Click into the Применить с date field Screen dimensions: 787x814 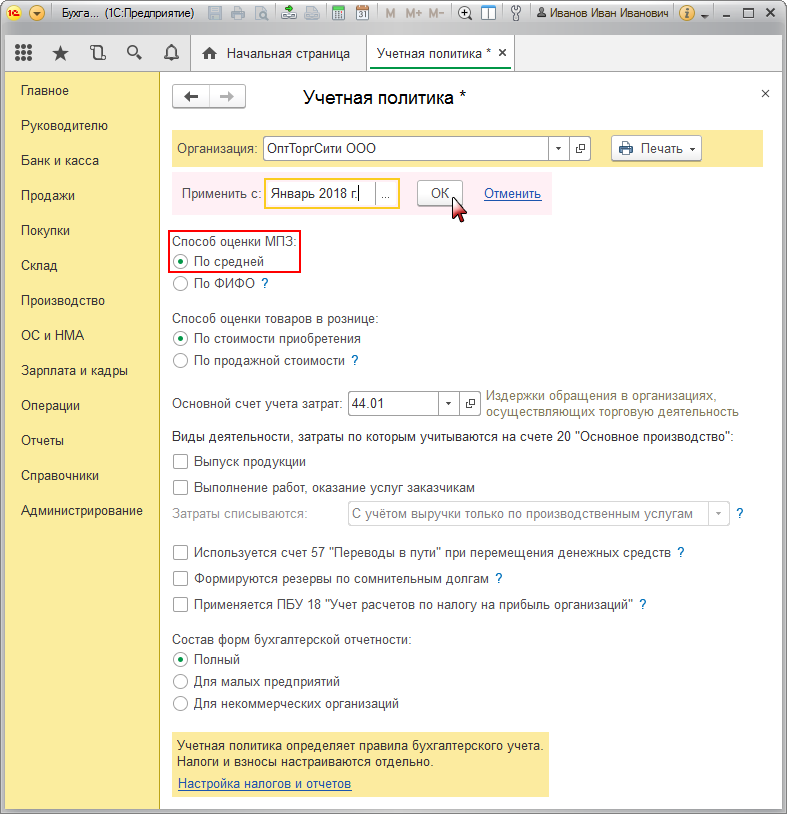coord(320,194)
